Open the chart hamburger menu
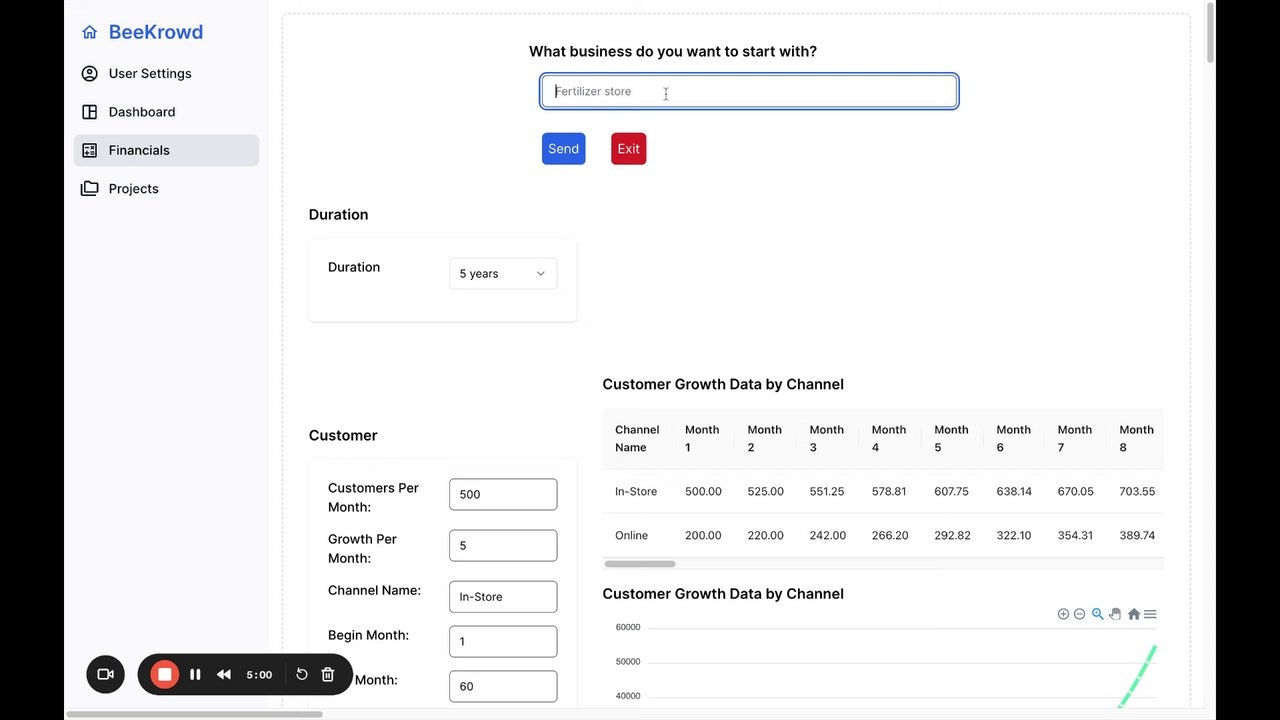Viewport: 1280px width, 720px height. 1150,614
